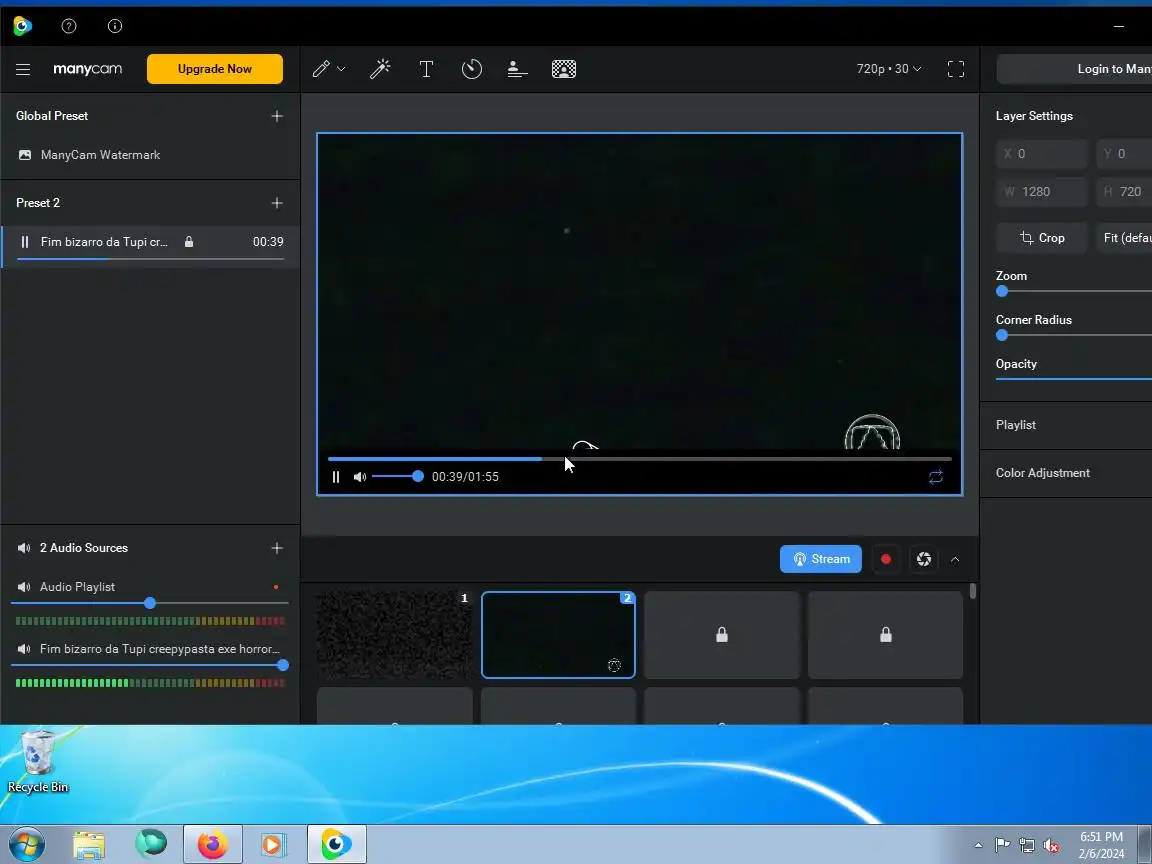This screenshot has width=1152, height=864.
Task: Click the ManyCam logo in title bar
Action: [22, 26]
